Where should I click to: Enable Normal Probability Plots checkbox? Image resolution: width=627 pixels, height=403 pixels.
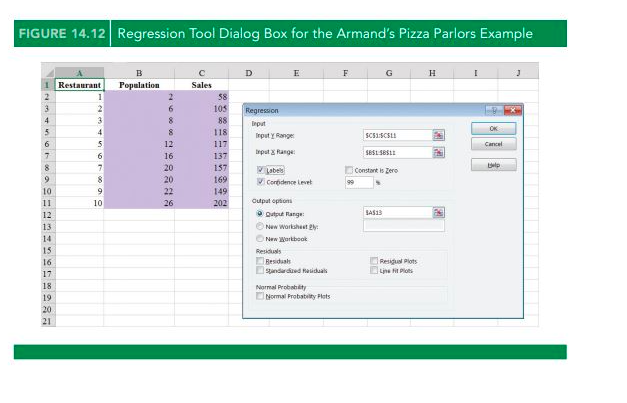(260, 296)
